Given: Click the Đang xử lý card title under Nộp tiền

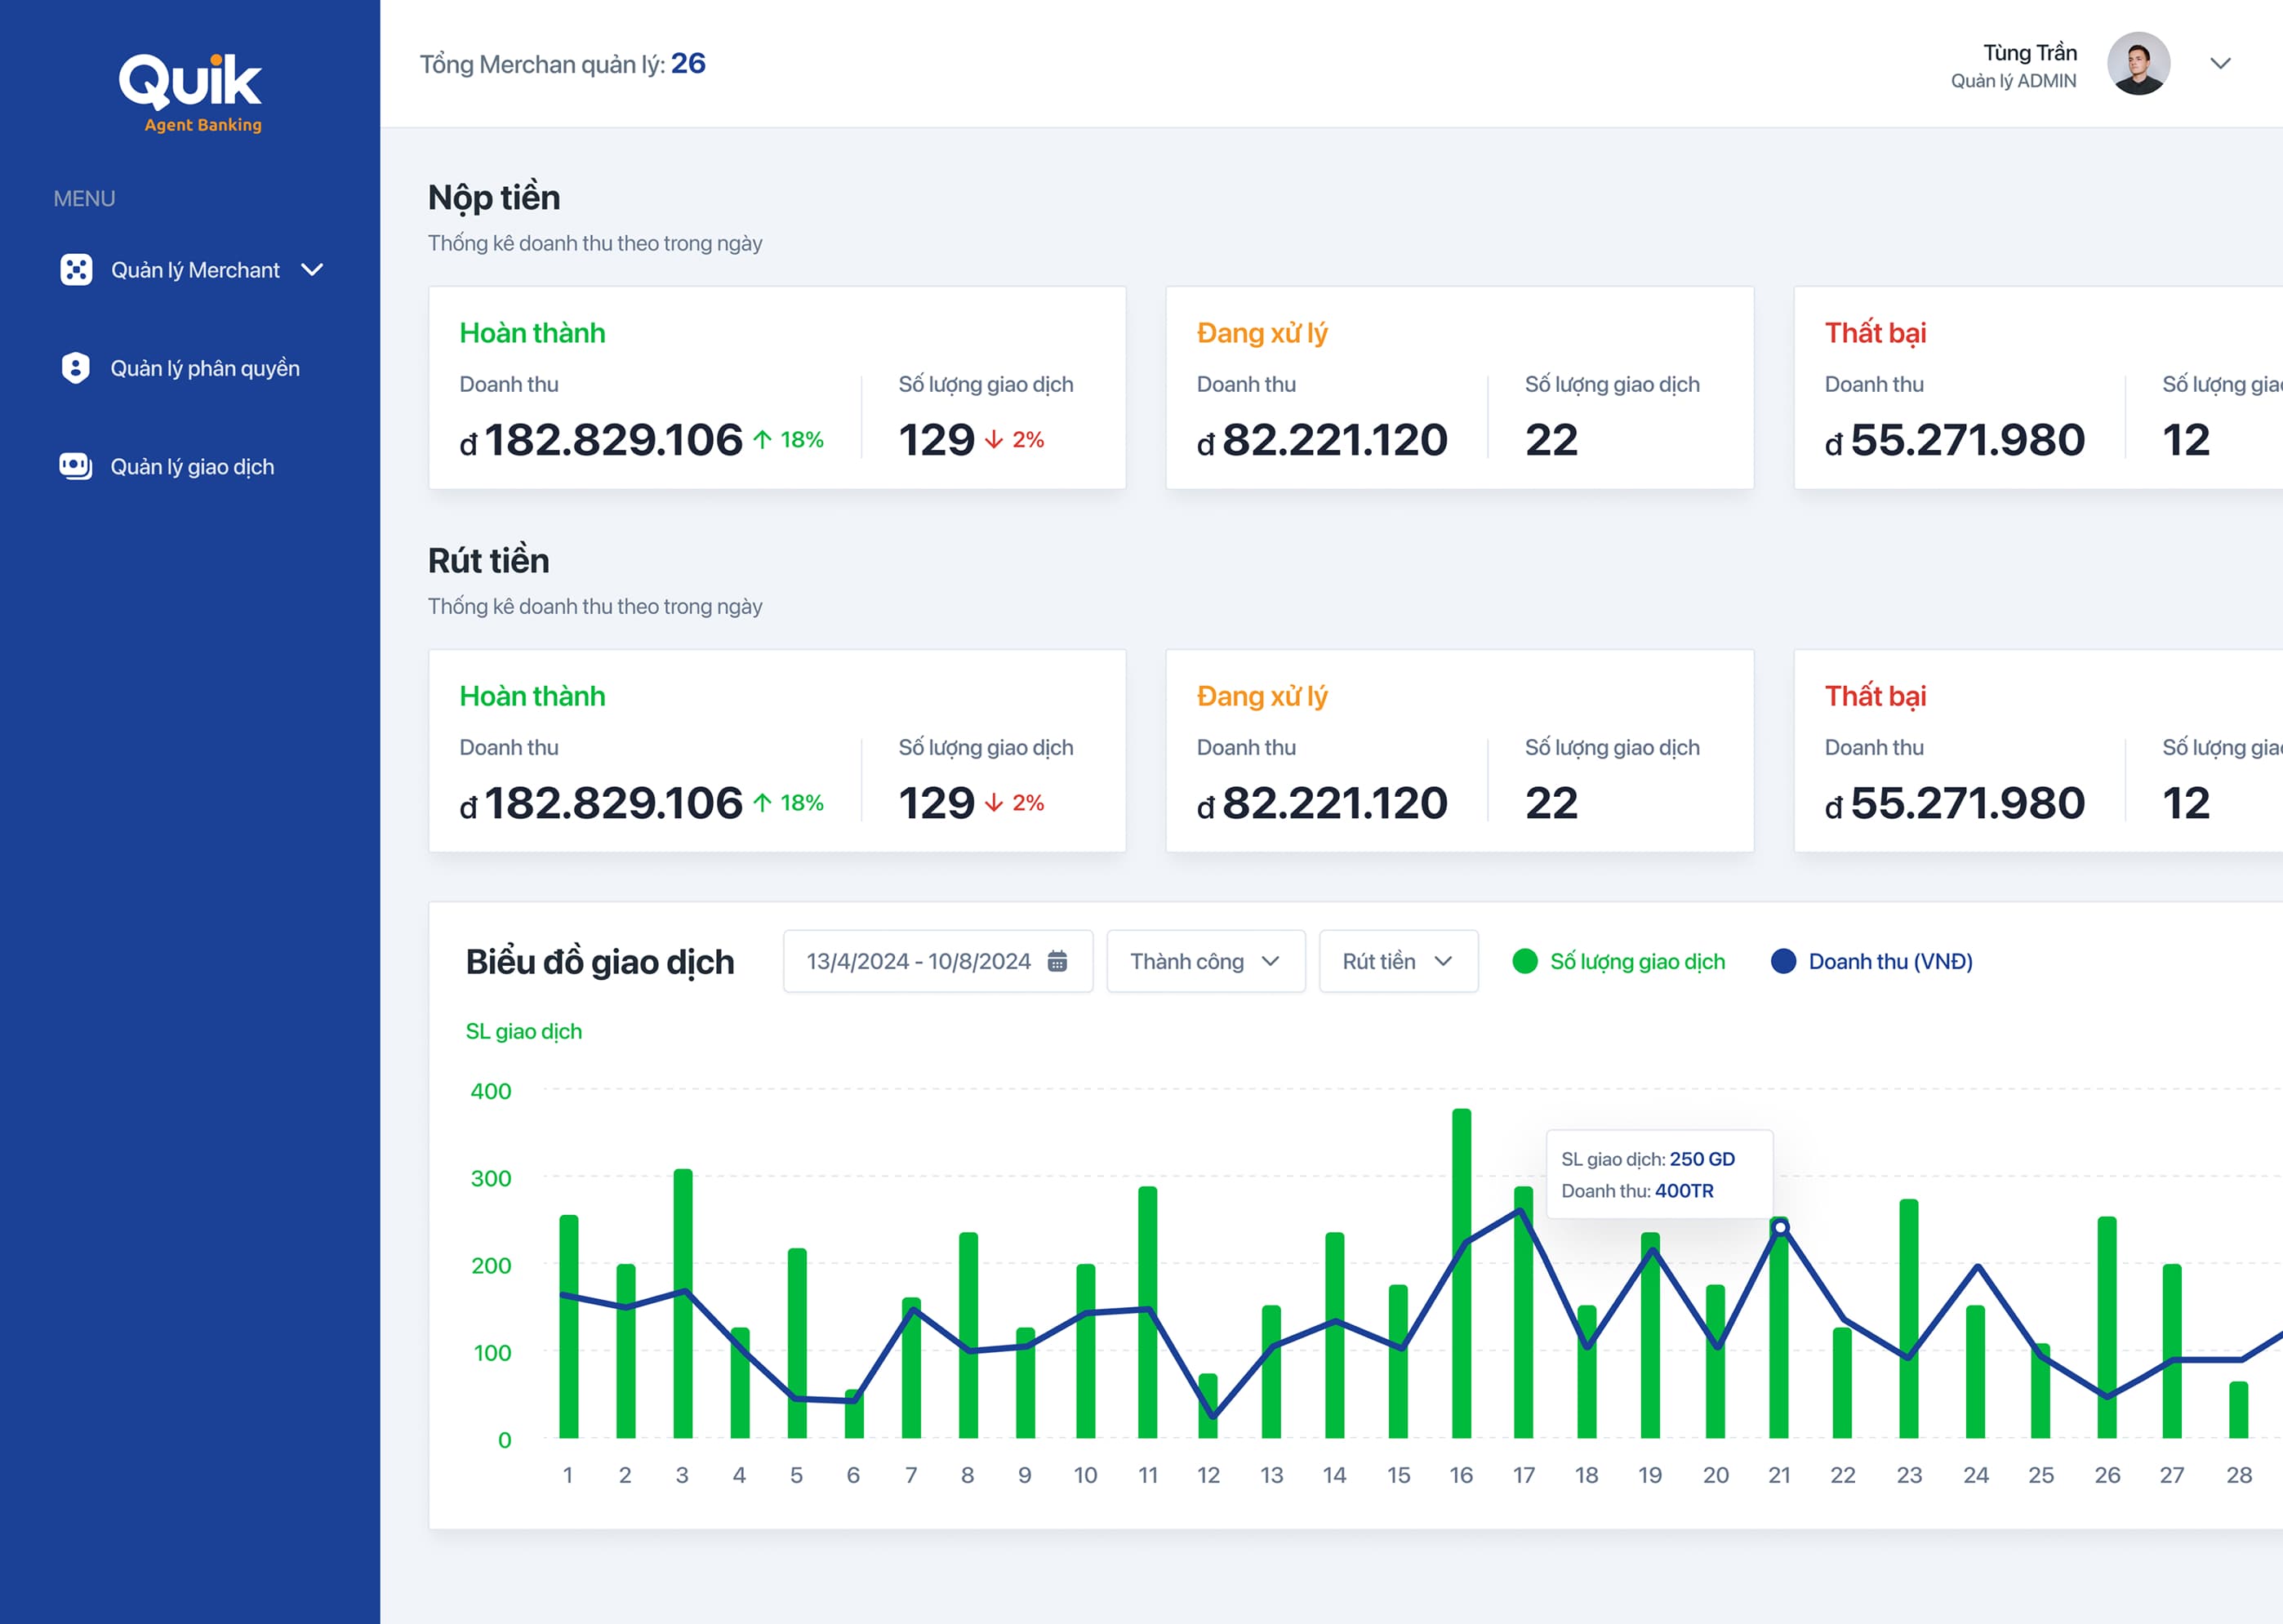Looking at the screenshot, I should pyautogui.click(x=1262, y=332).
